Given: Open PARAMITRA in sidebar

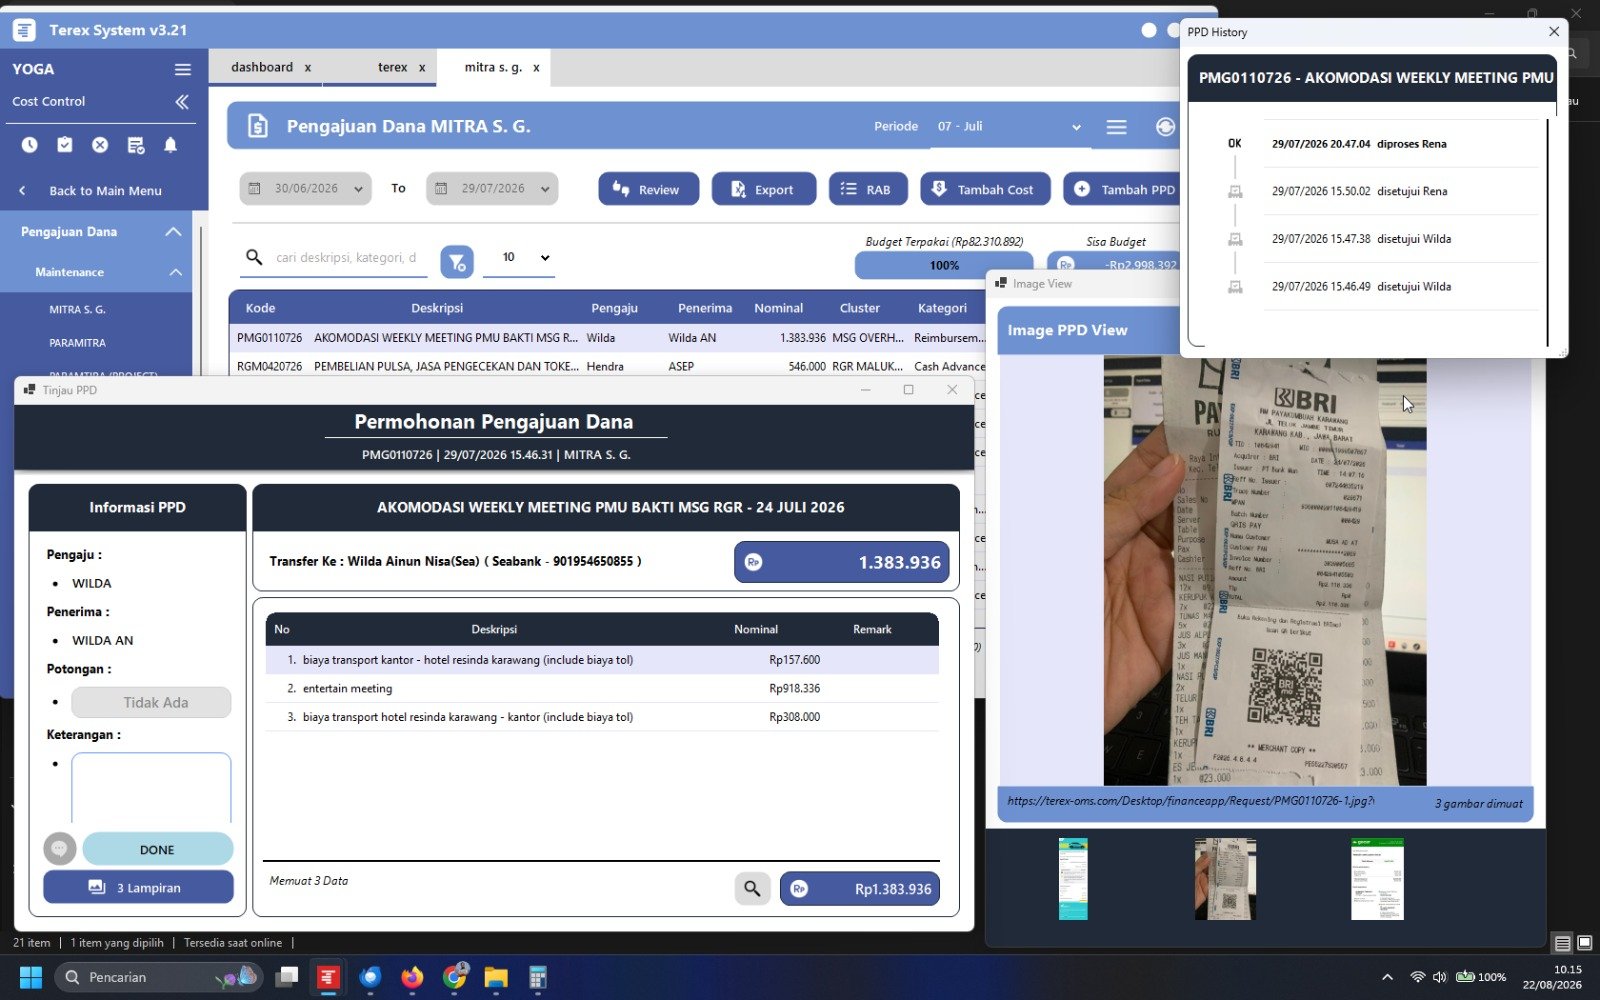Looking at the screenshot, I should 77,343.
